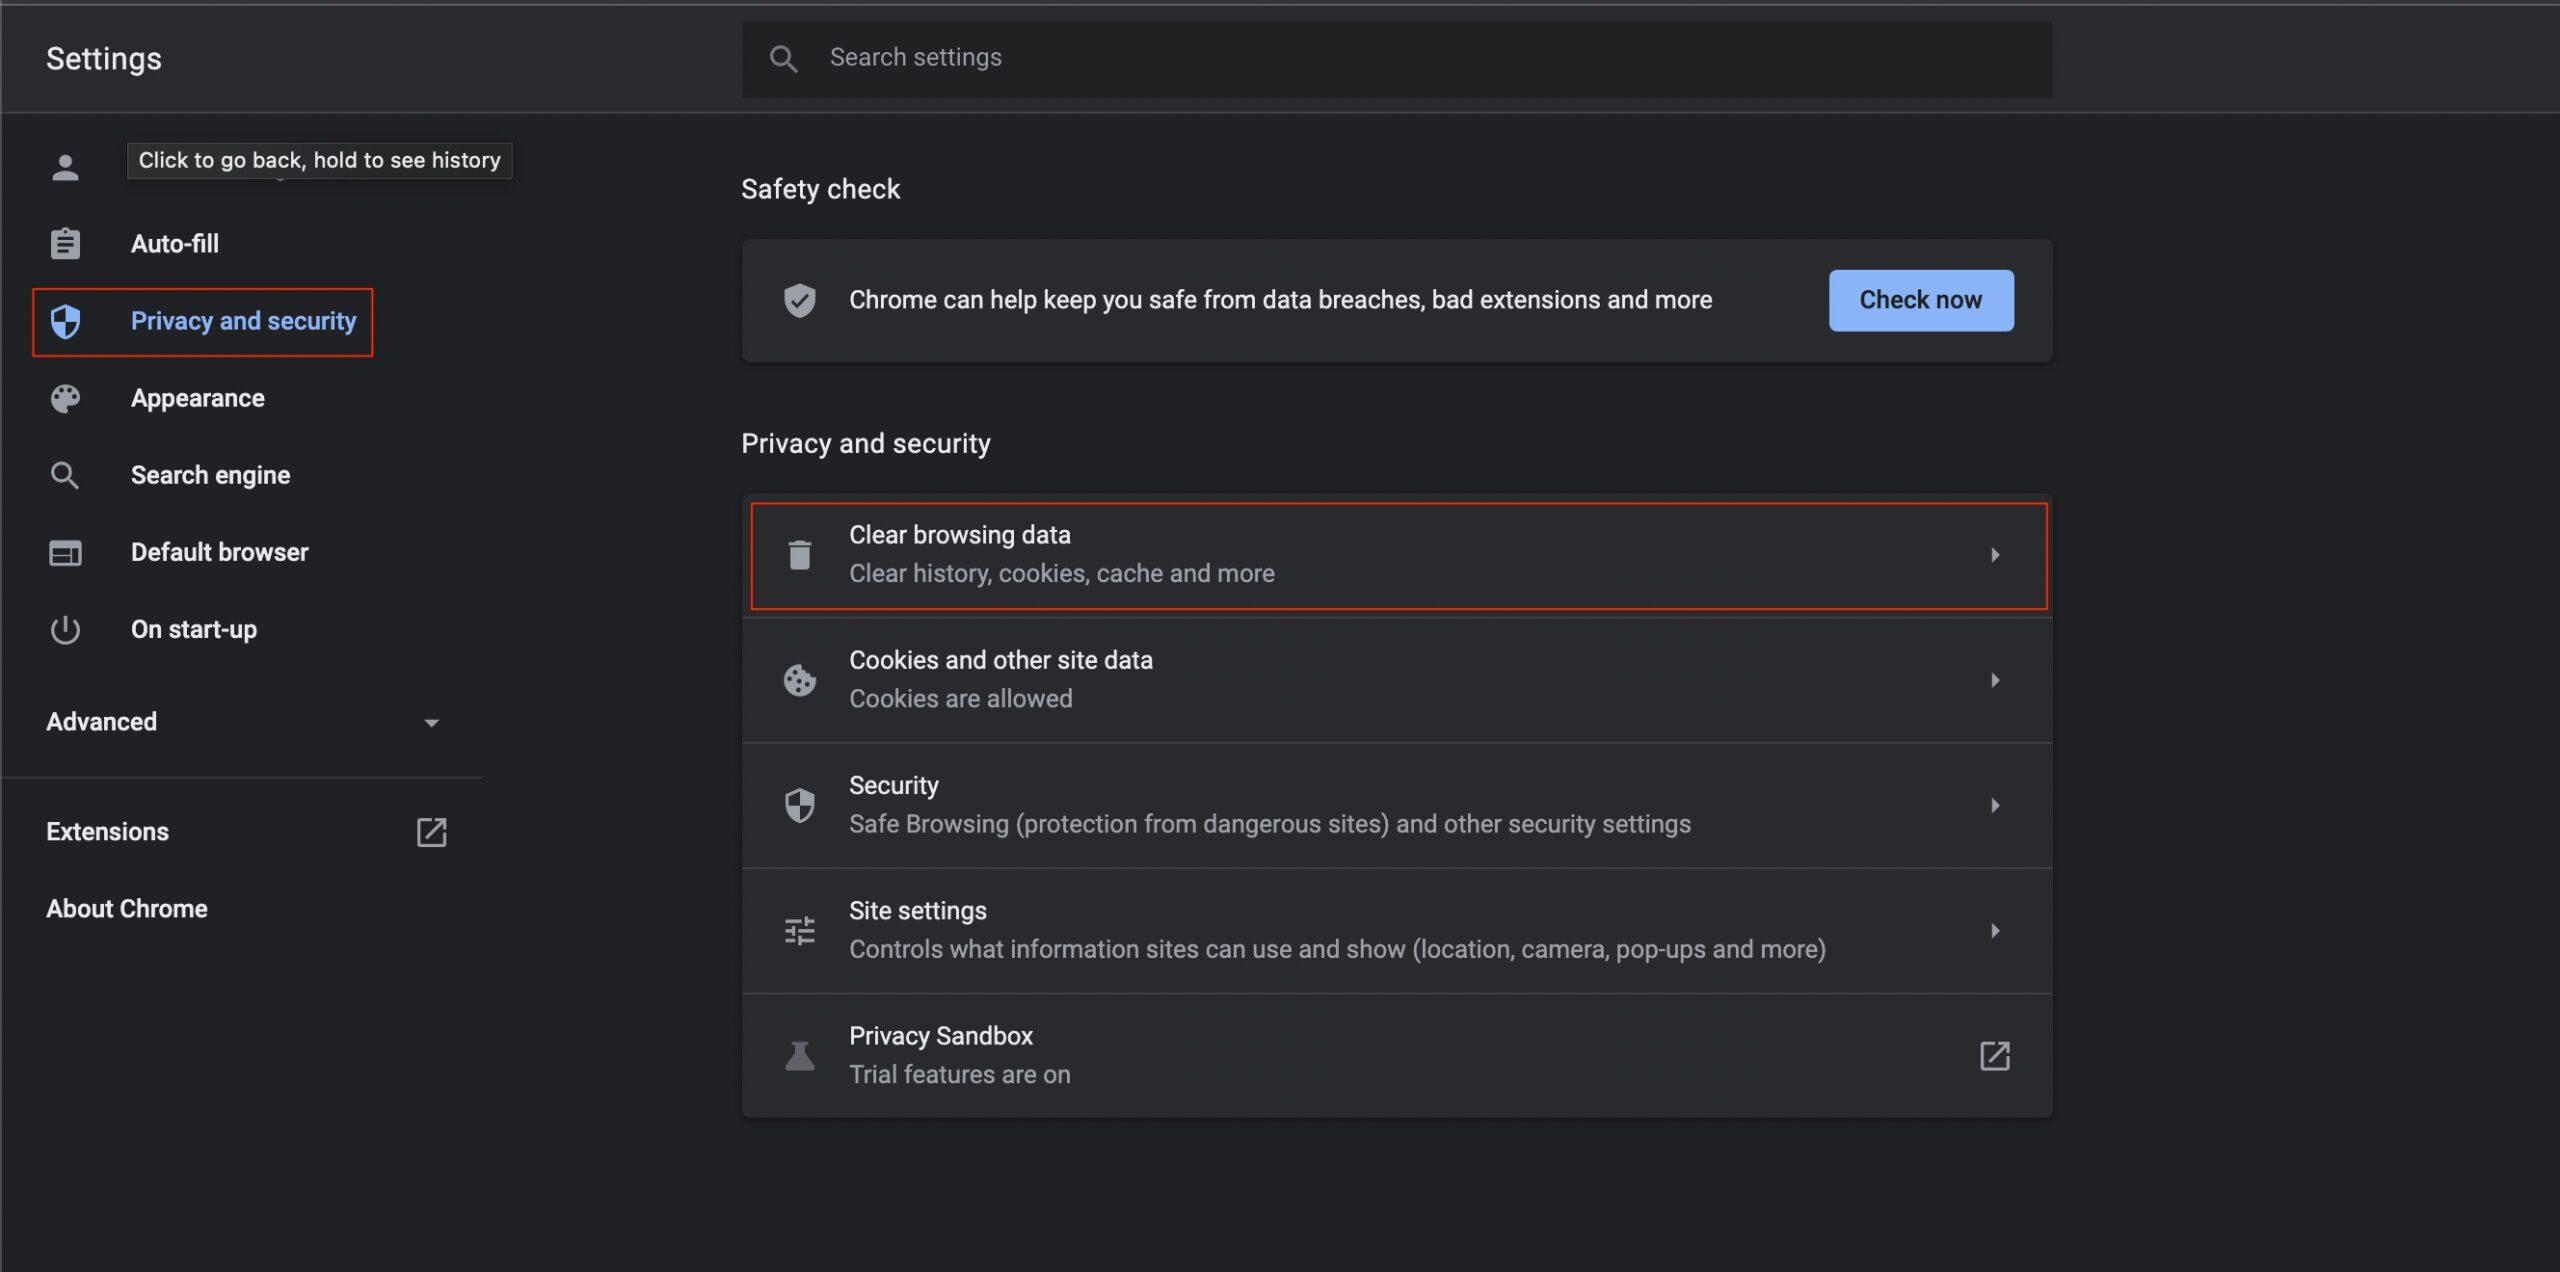This screenshot has height=1272, width=2560.
Task: Toggle Cookies are allowed setting
Action: click(x=1396, y=681)
